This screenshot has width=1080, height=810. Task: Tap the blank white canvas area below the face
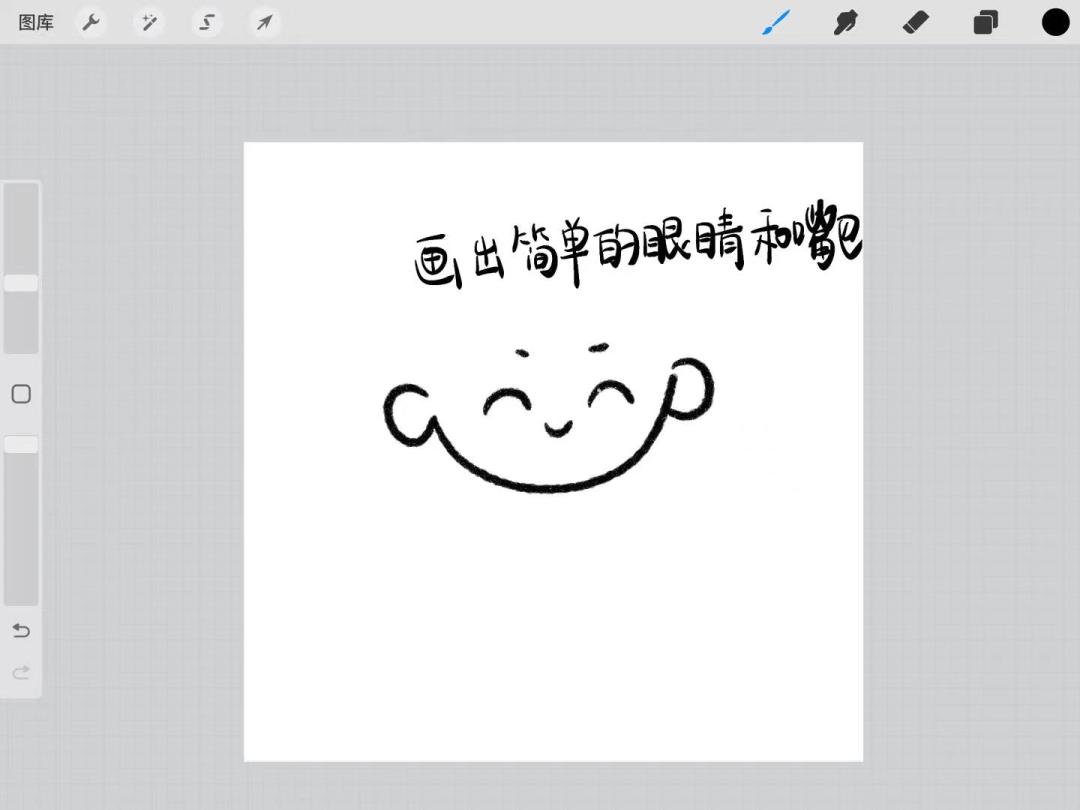pos(553,620)
